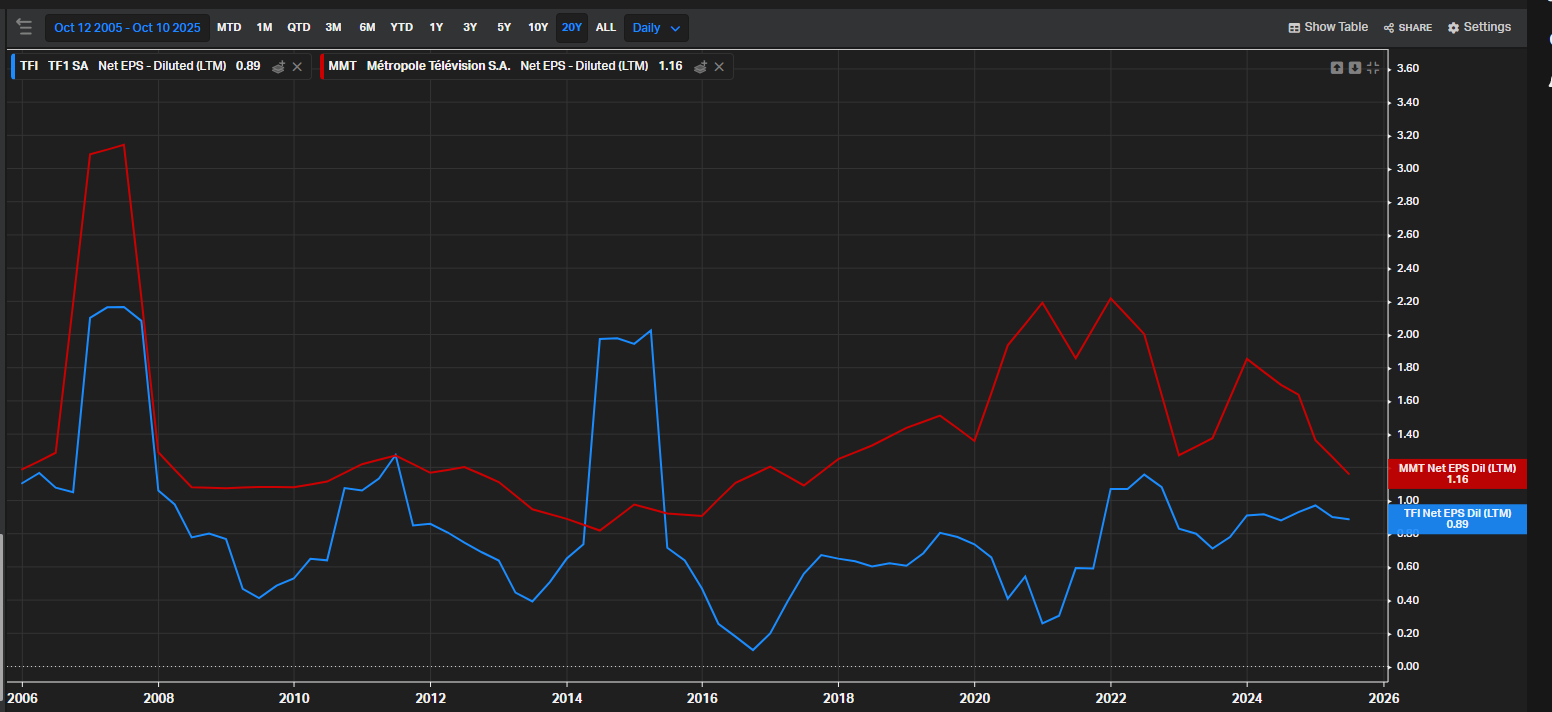Image resolution: width=1552 pixels, height=712 pixels.
Task: Select the 5Y time range
Action: coord(504,27)
